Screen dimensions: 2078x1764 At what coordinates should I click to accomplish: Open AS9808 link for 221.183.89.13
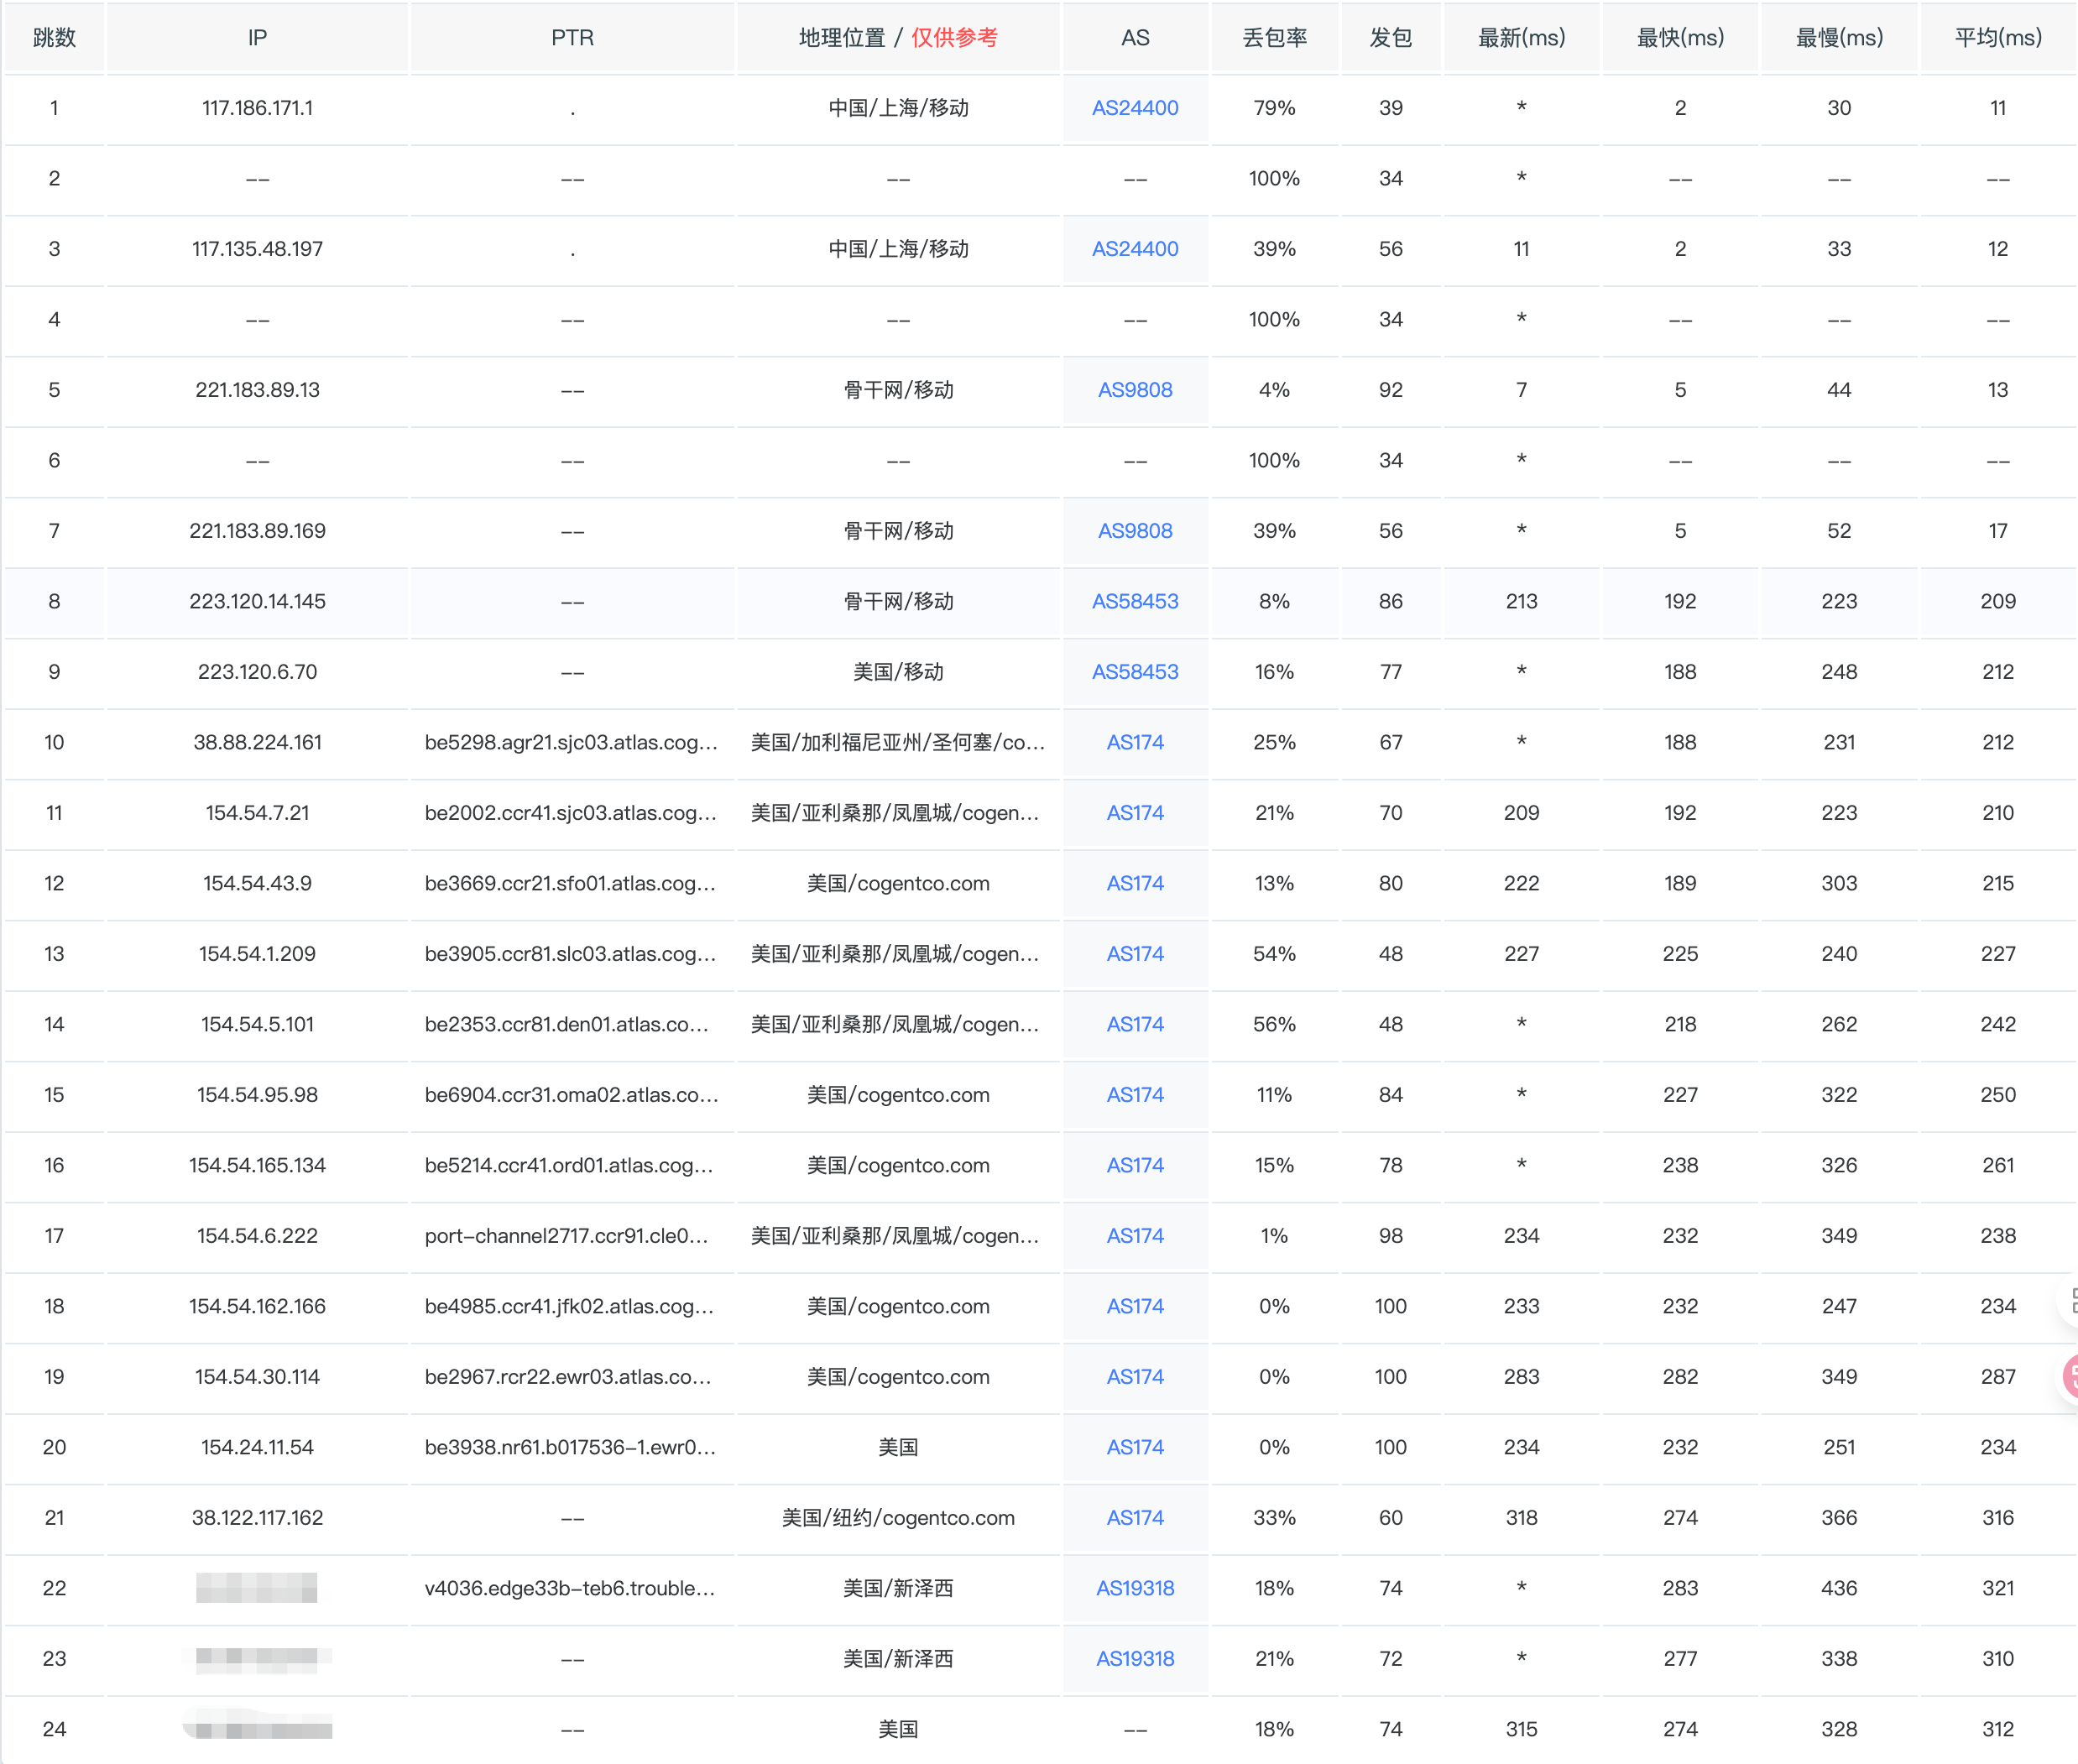point(1134,390)
